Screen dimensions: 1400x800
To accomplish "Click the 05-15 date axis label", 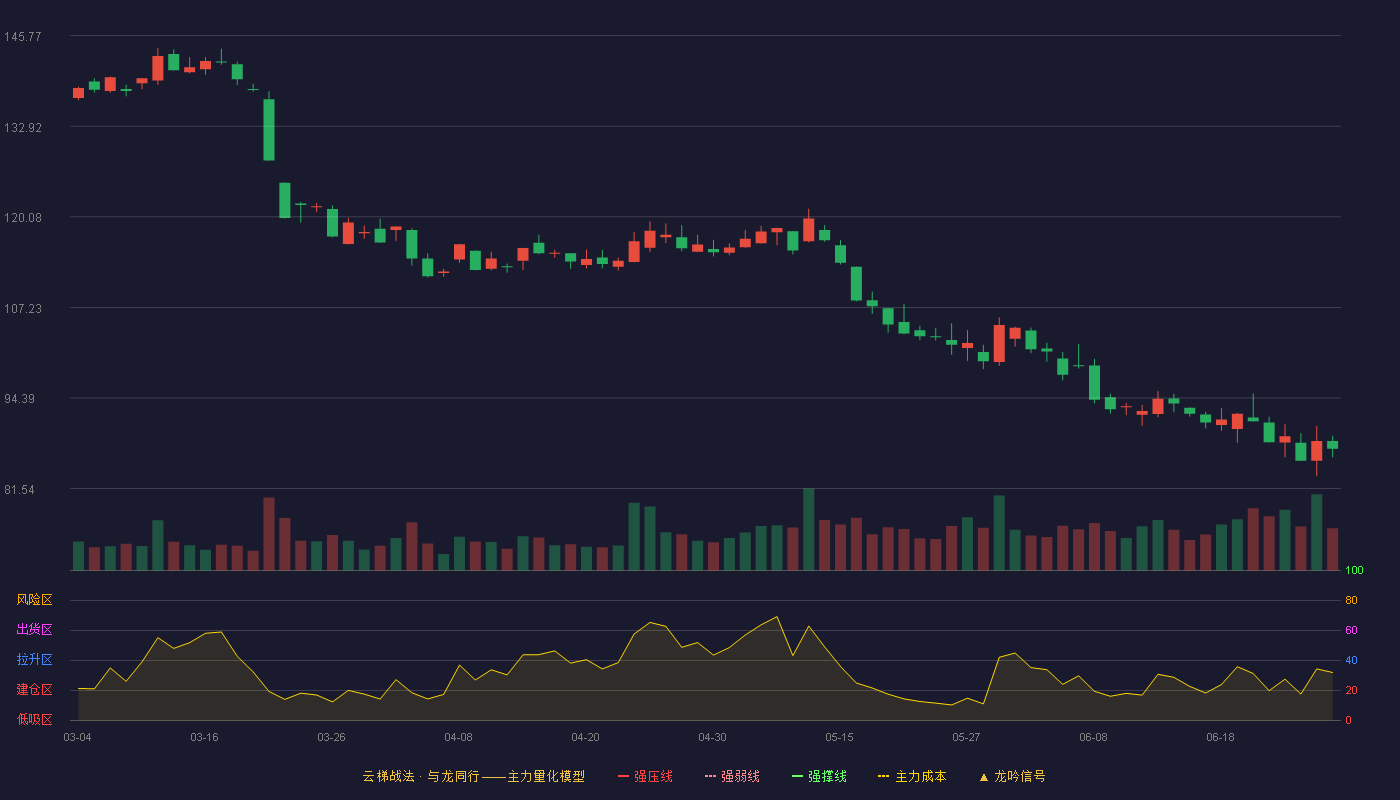I will [x=839, y=737].
